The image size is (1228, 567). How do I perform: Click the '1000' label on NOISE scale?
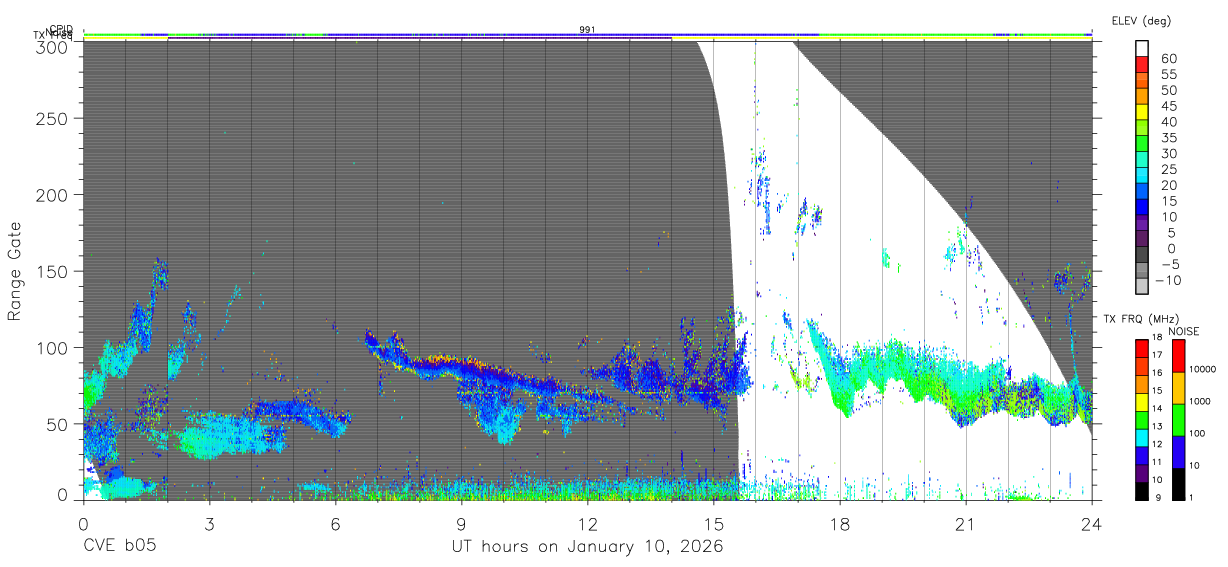click(1201, 403)
